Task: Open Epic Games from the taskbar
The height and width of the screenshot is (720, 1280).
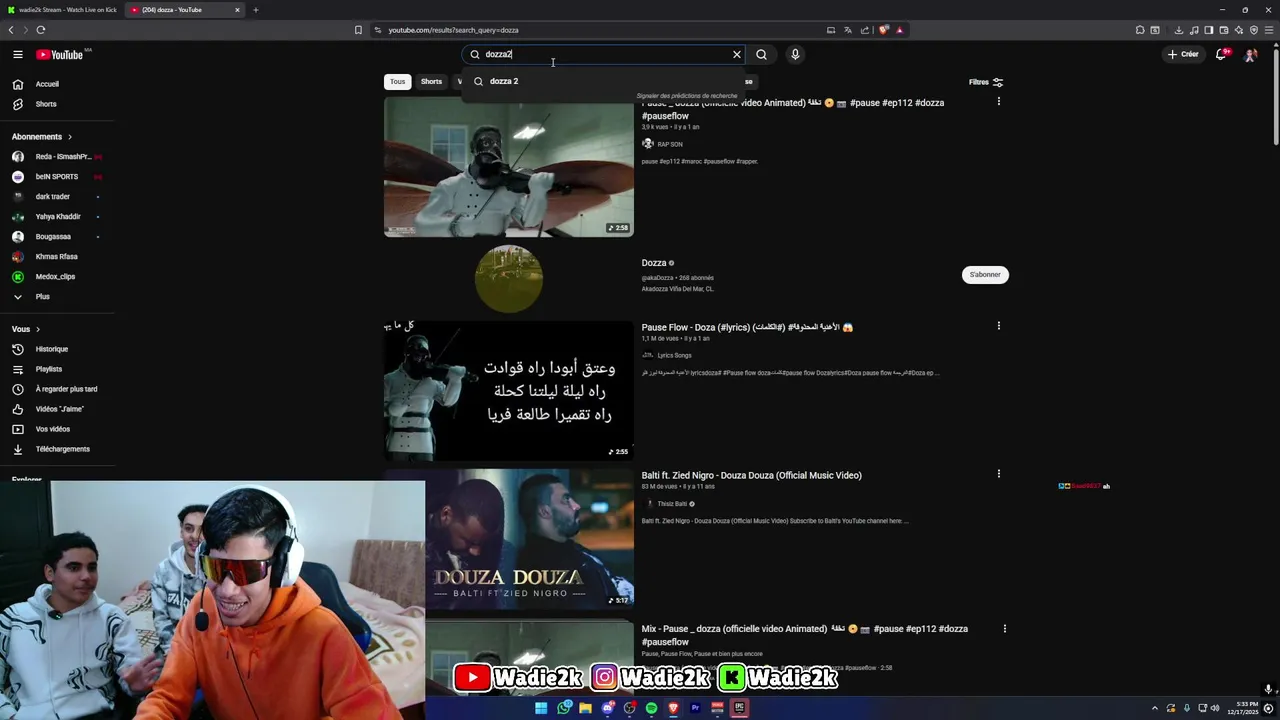Action: [x=739, y=708]
